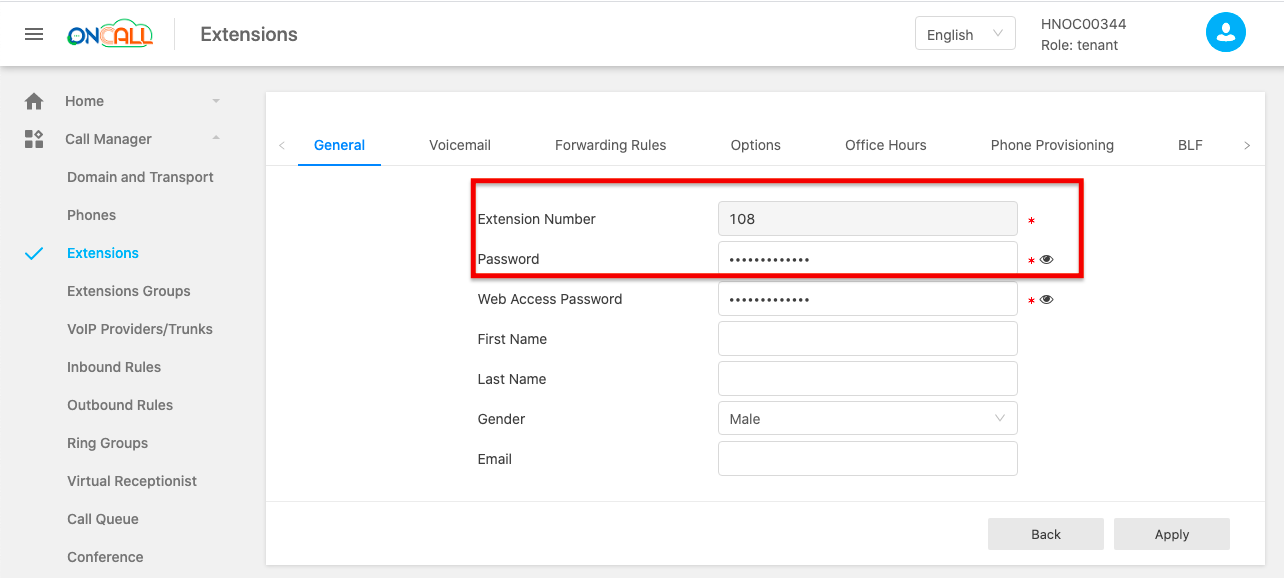This screenshot has width=1284, height=578.
Task: Select Extensions in the sidebar
Action: [103, 253]
